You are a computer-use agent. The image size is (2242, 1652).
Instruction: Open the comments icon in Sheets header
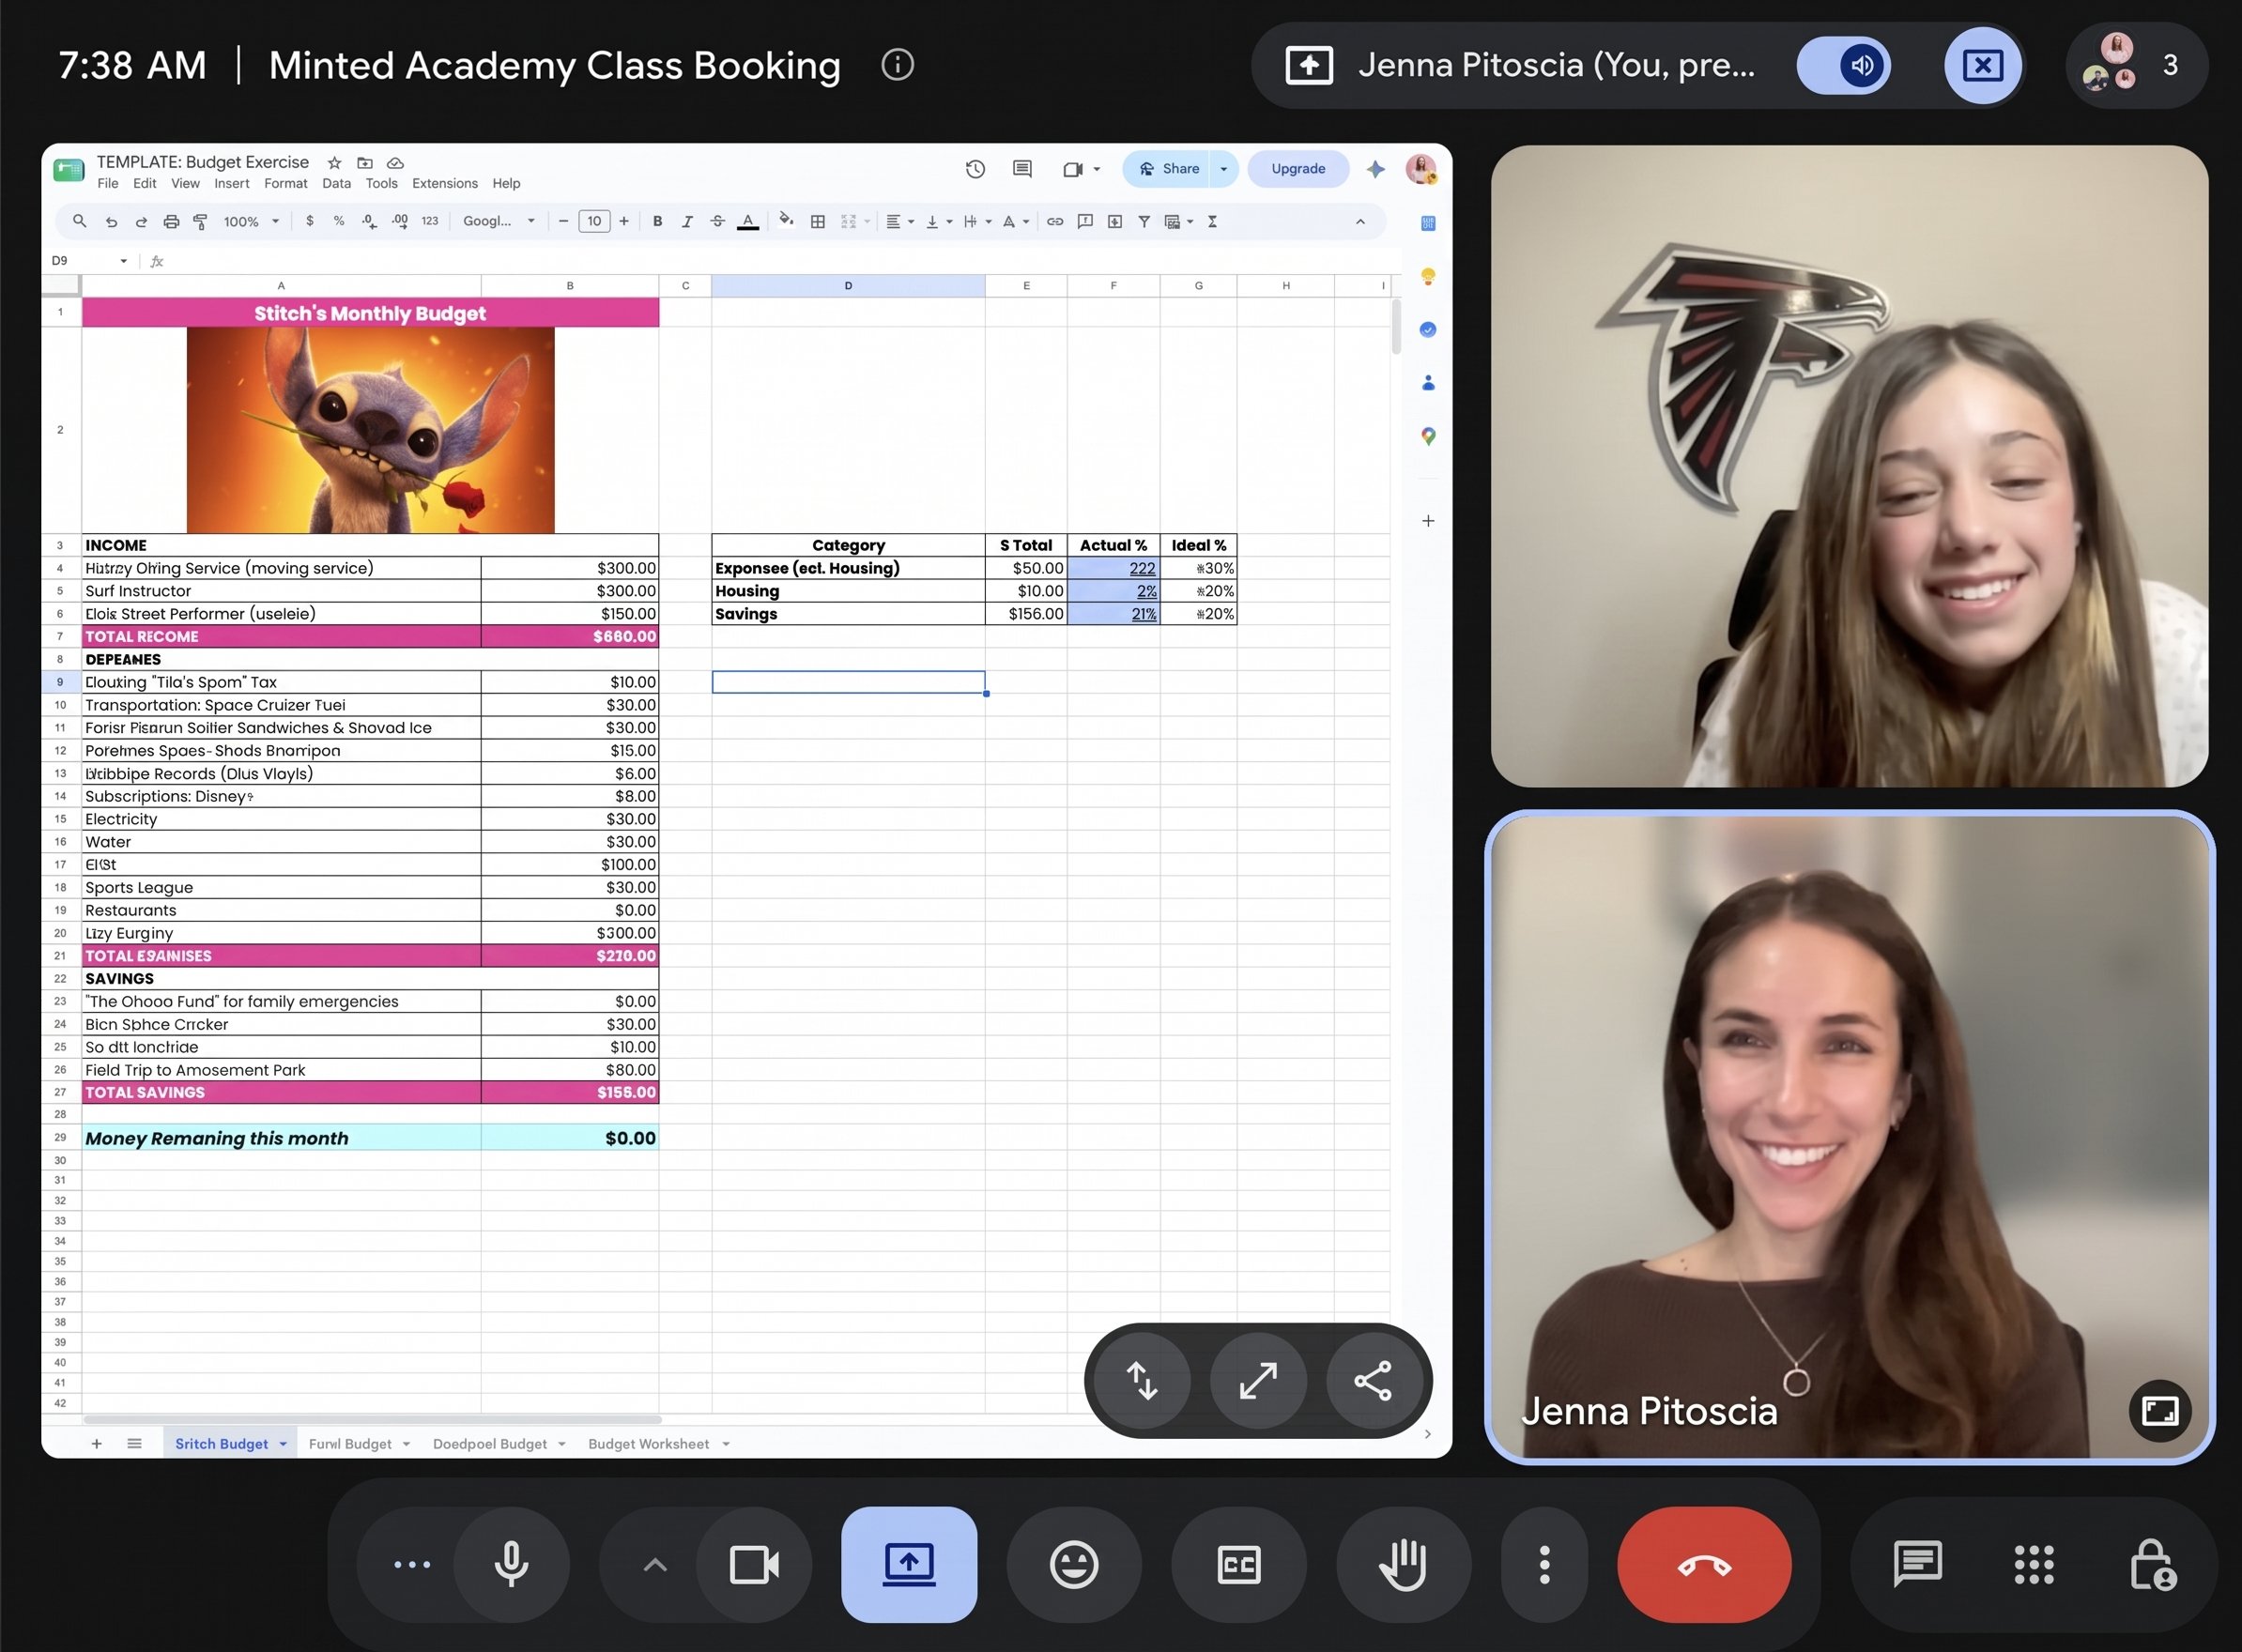pos(1022,169)
